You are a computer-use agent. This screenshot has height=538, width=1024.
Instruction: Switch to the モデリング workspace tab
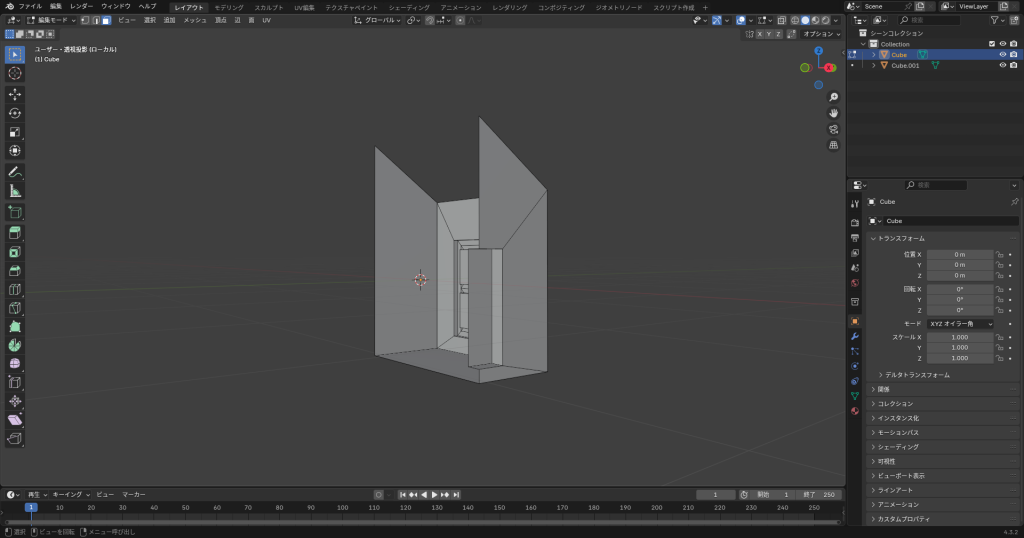229,7
